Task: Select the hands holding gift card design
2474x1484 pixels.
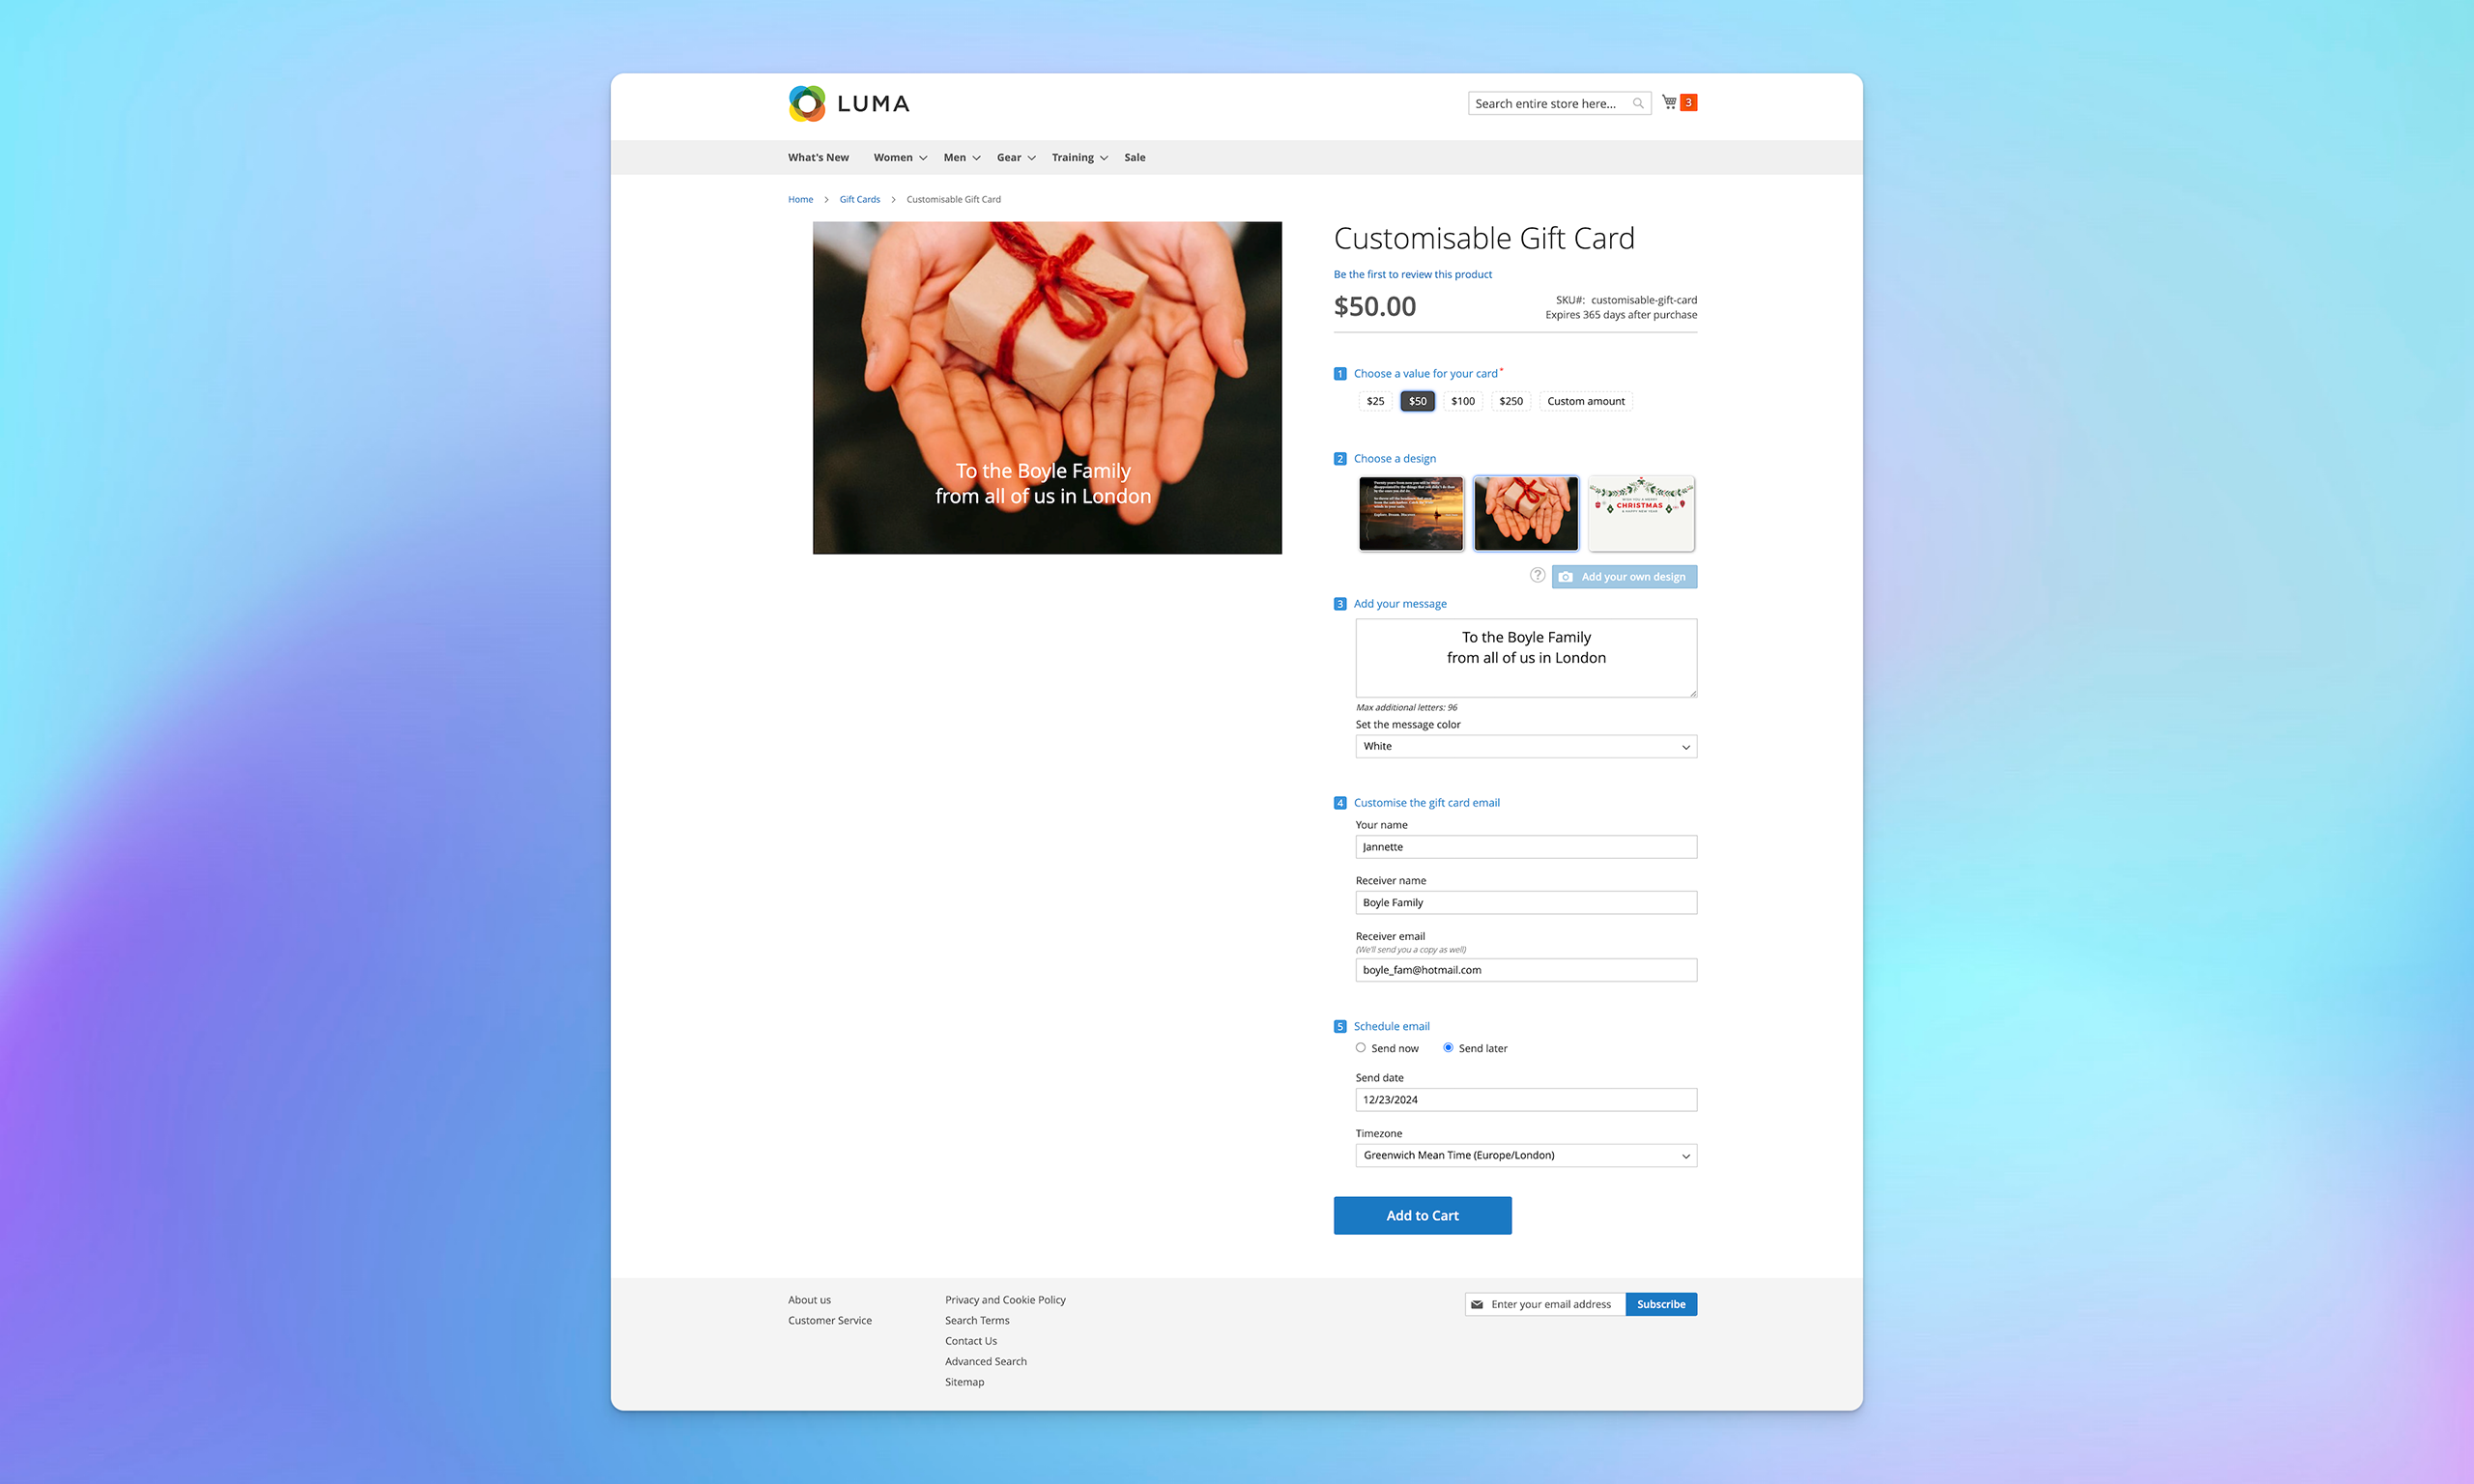Action: (1523, 510)
